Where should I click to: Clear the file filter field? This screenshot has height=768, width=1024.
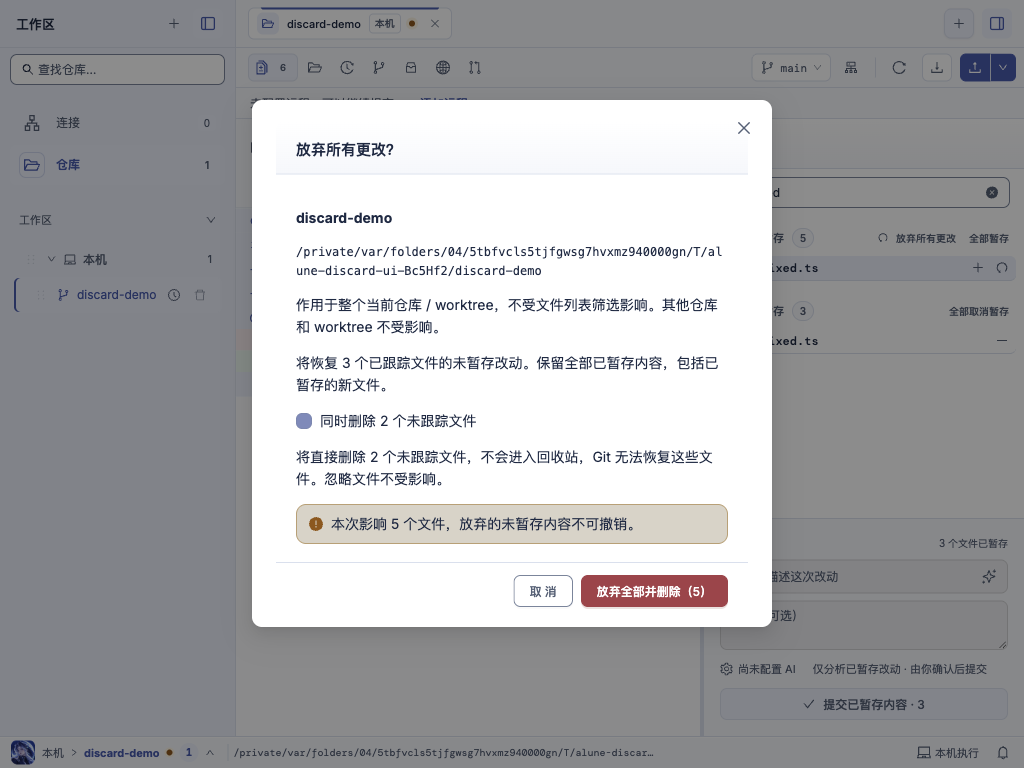click(x=992, y=193)
